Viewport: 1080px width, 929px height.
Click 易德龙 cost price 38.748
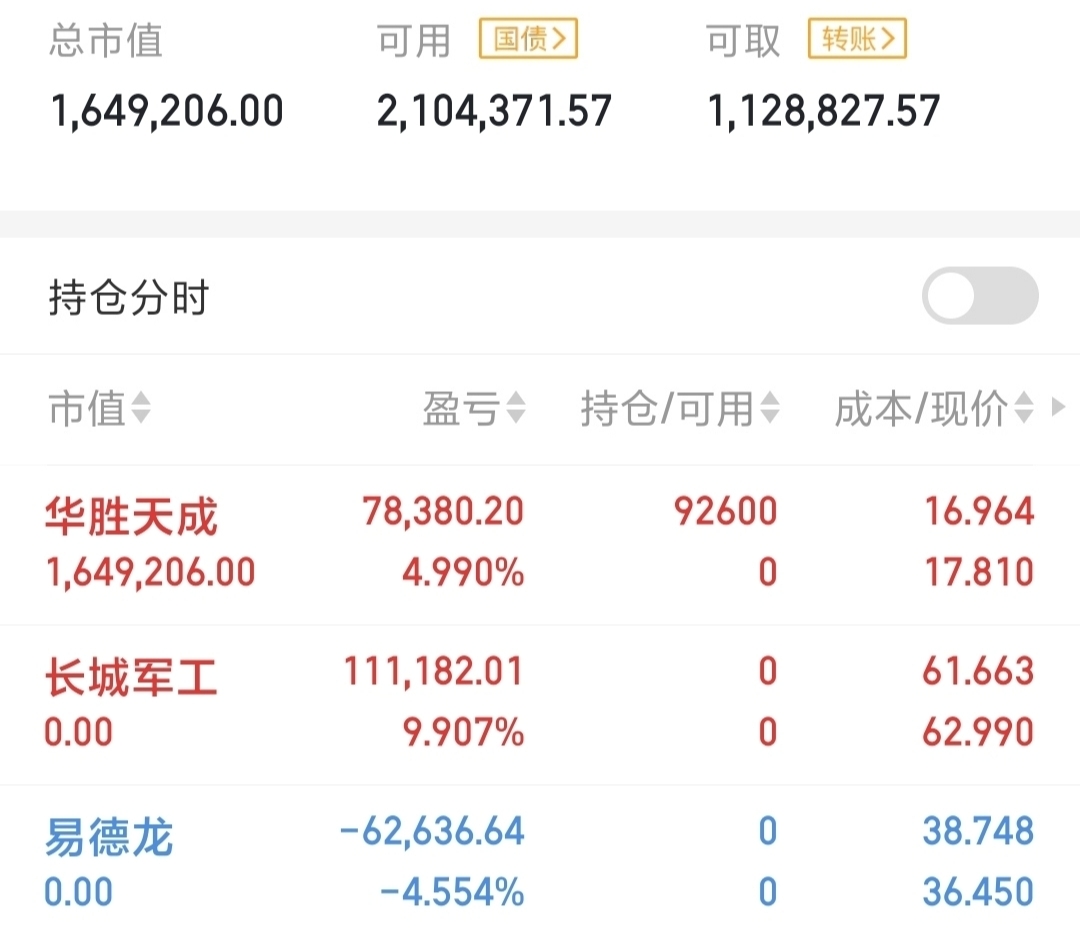[978, 831]
